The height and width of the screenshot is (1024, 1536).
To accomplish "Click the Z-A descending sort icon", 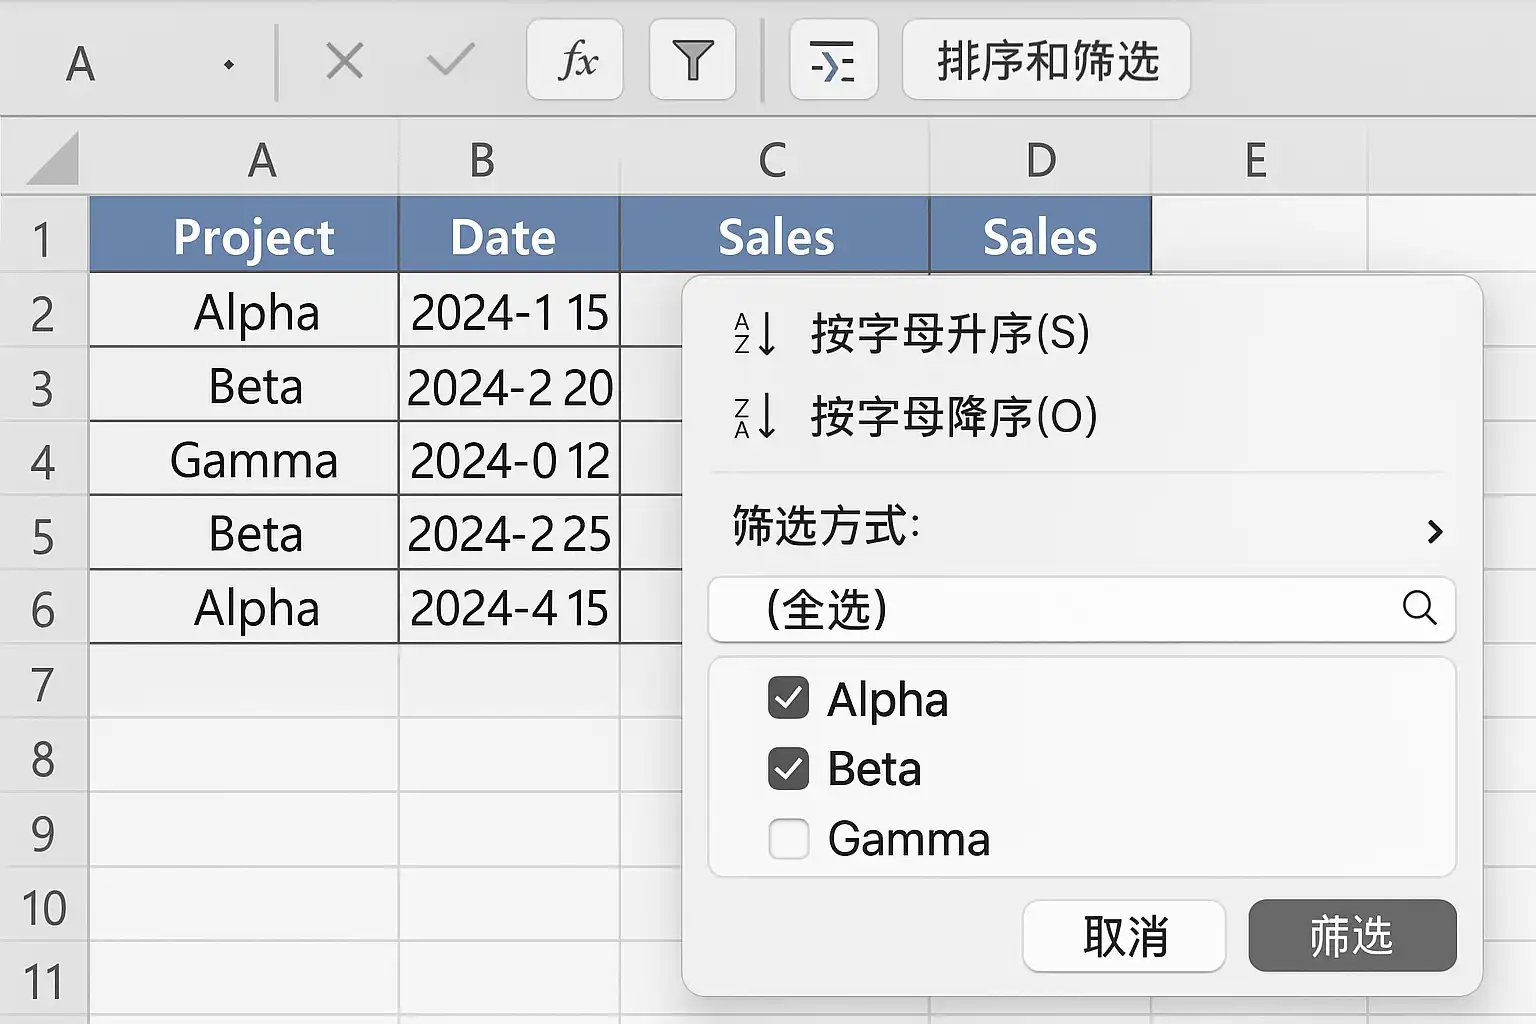I will click(755, 417).
